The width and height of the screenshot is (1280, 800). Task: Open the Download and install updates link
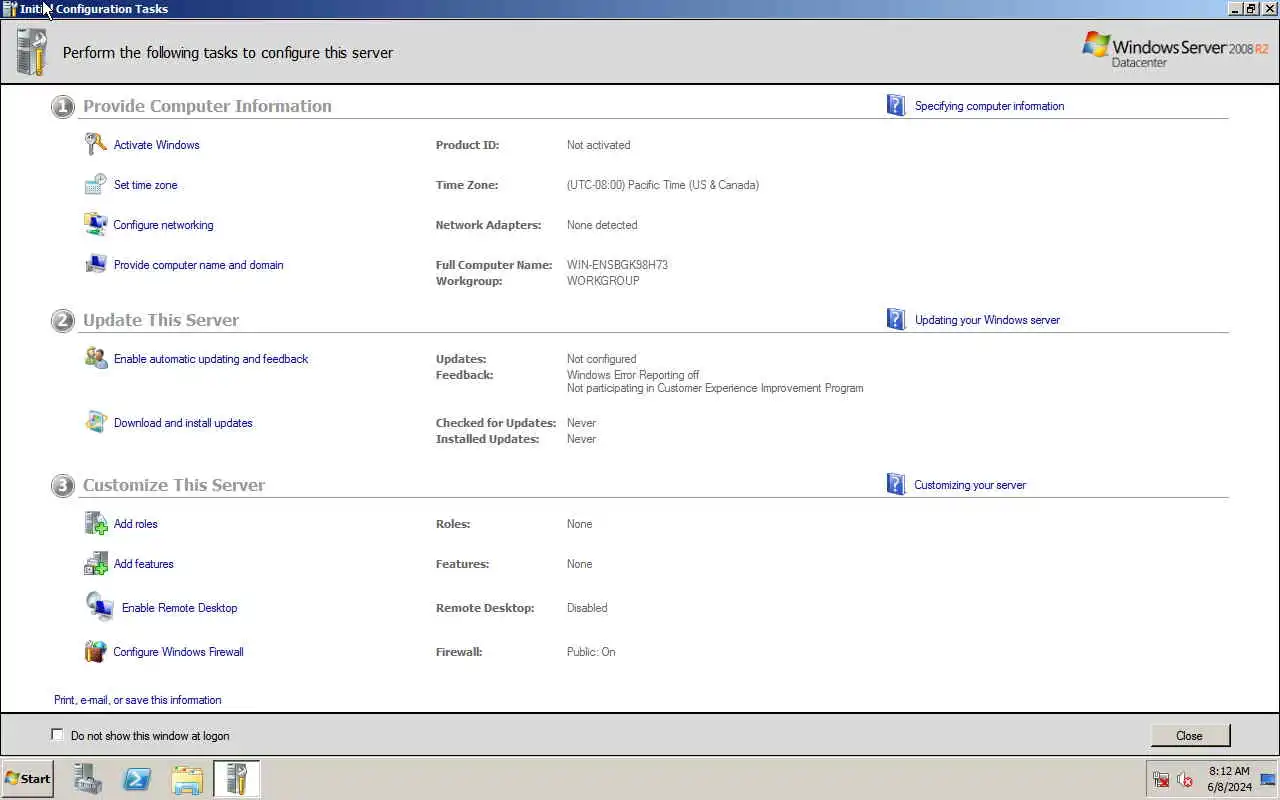[x=183, y=423]
